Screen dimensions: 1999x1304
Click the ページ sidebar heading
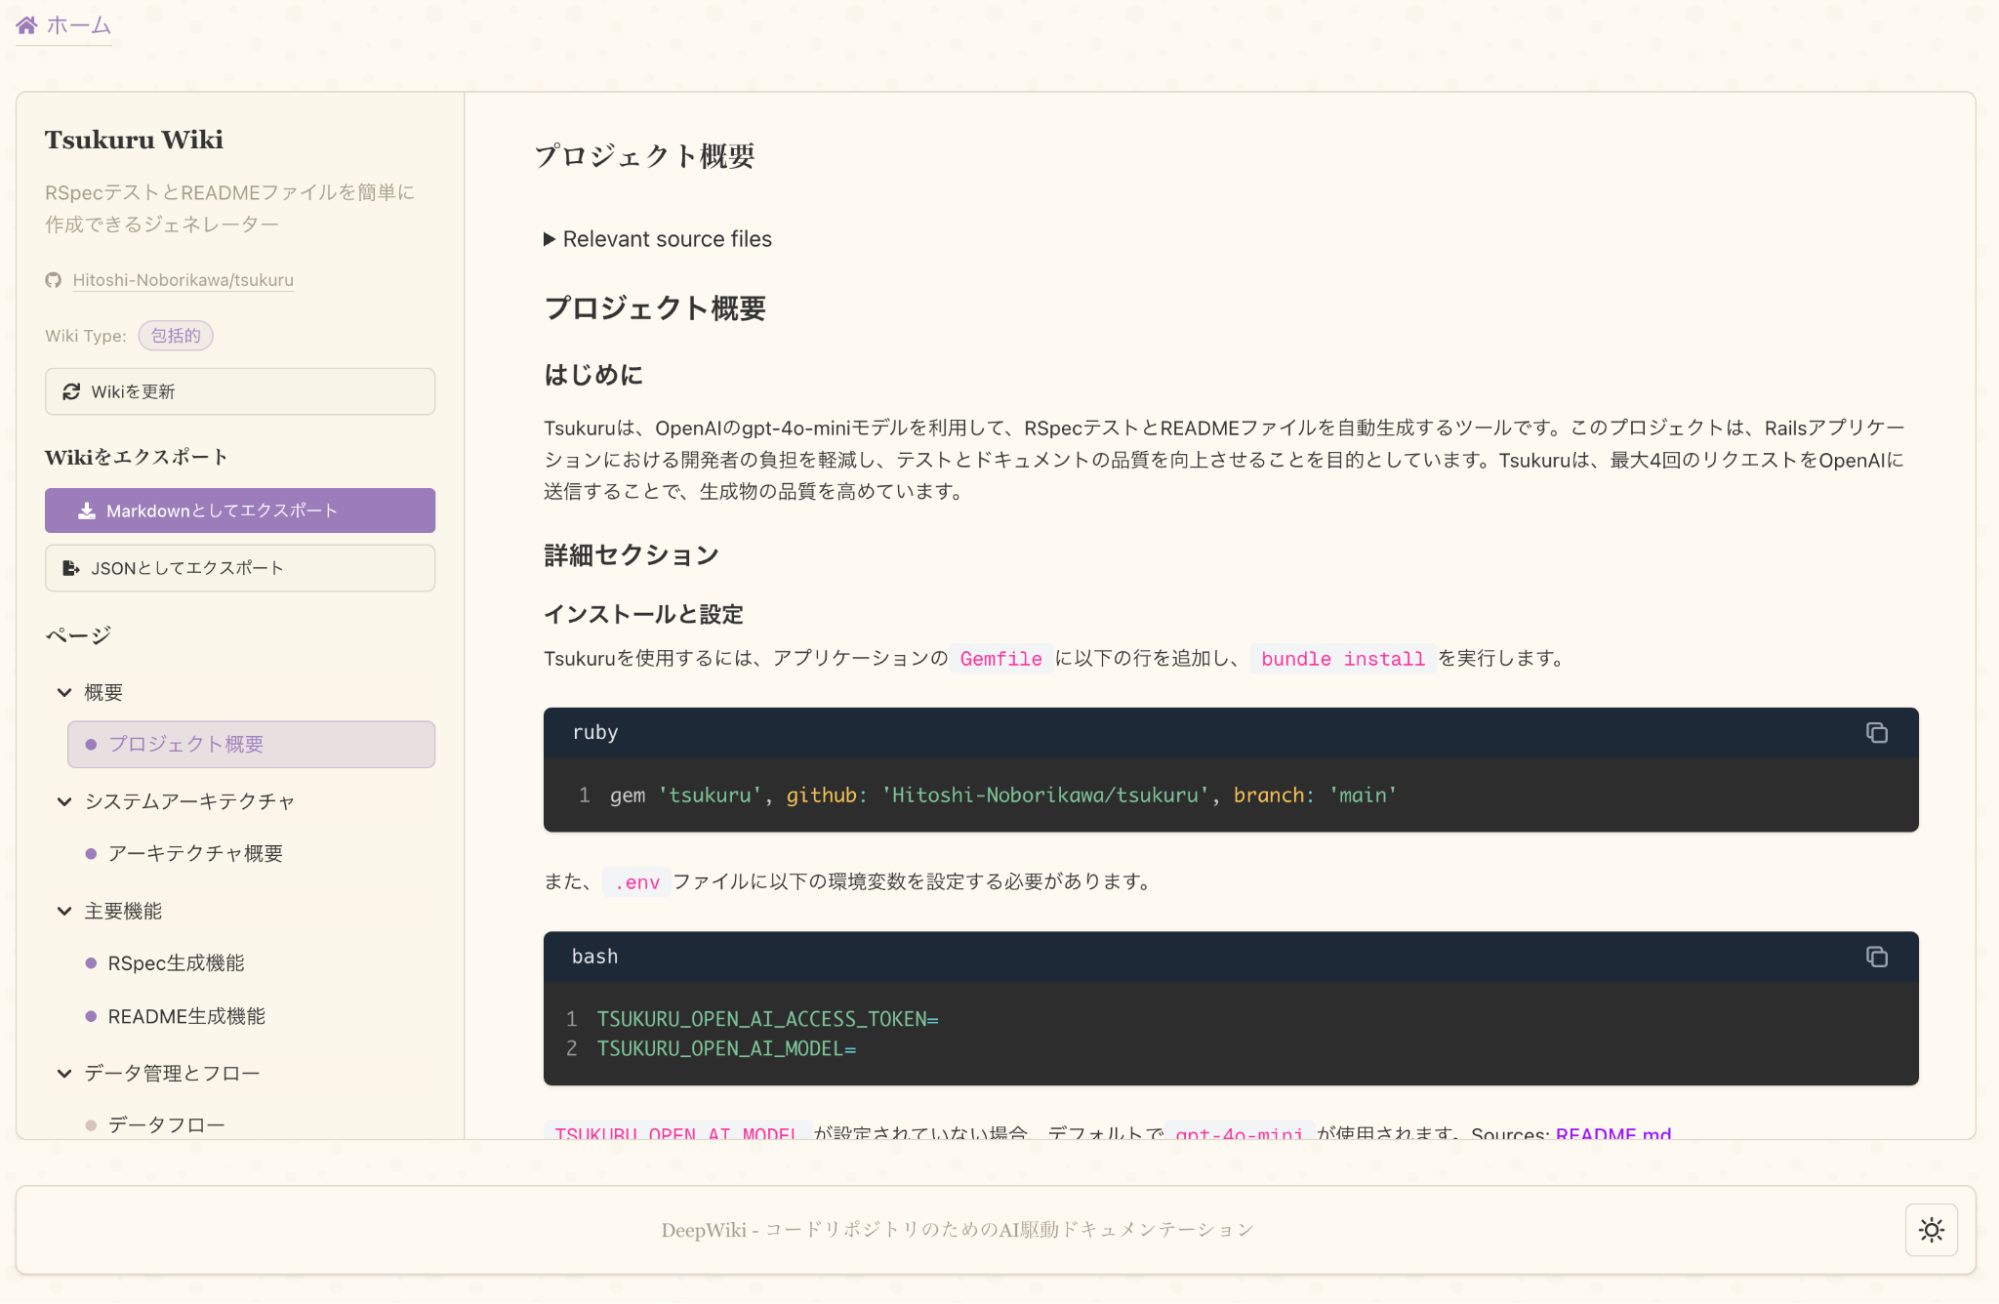(x=78, y=635)
